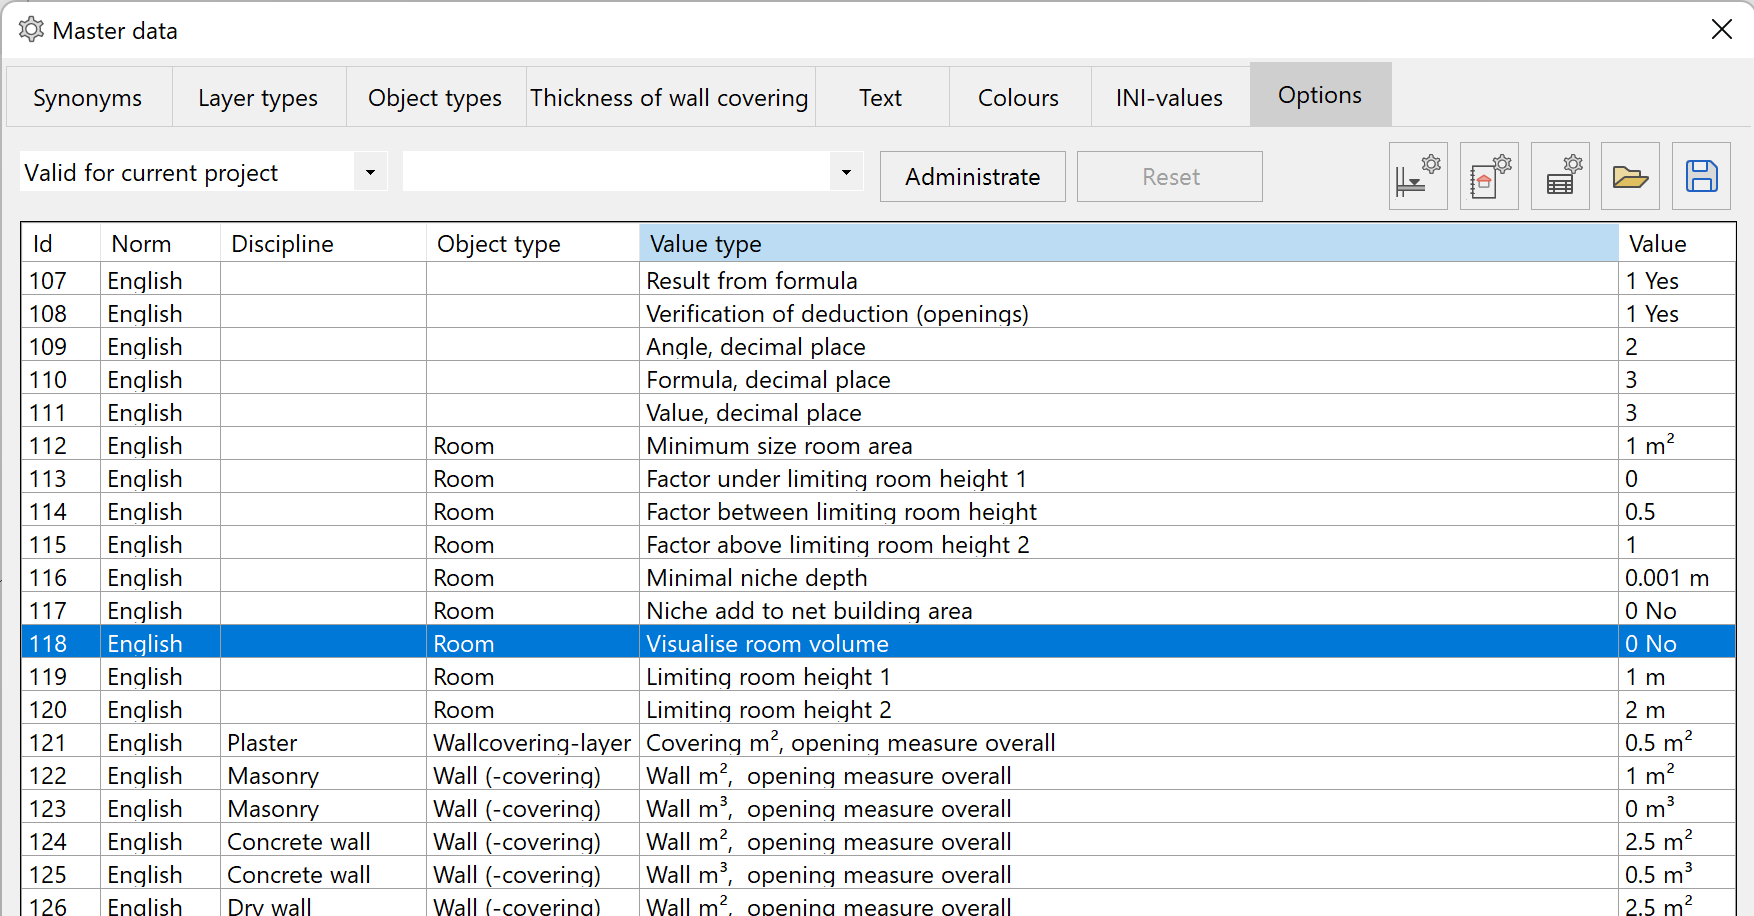Select the 'Value, decimal place' row
The image size is (1754, 916).
pos(878,412)
